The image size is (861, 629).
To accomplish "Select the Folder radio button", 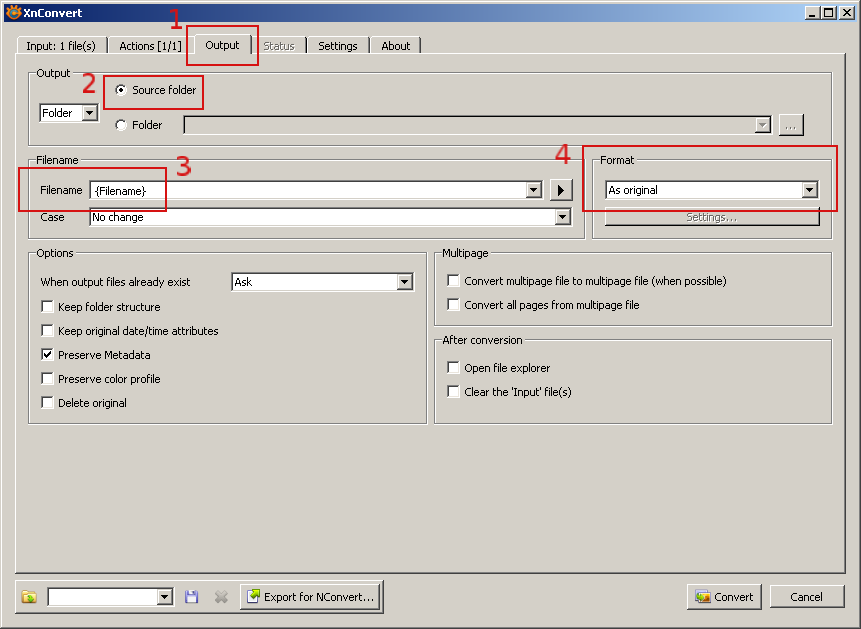I will pyautogui.click(x=121, y=125).
